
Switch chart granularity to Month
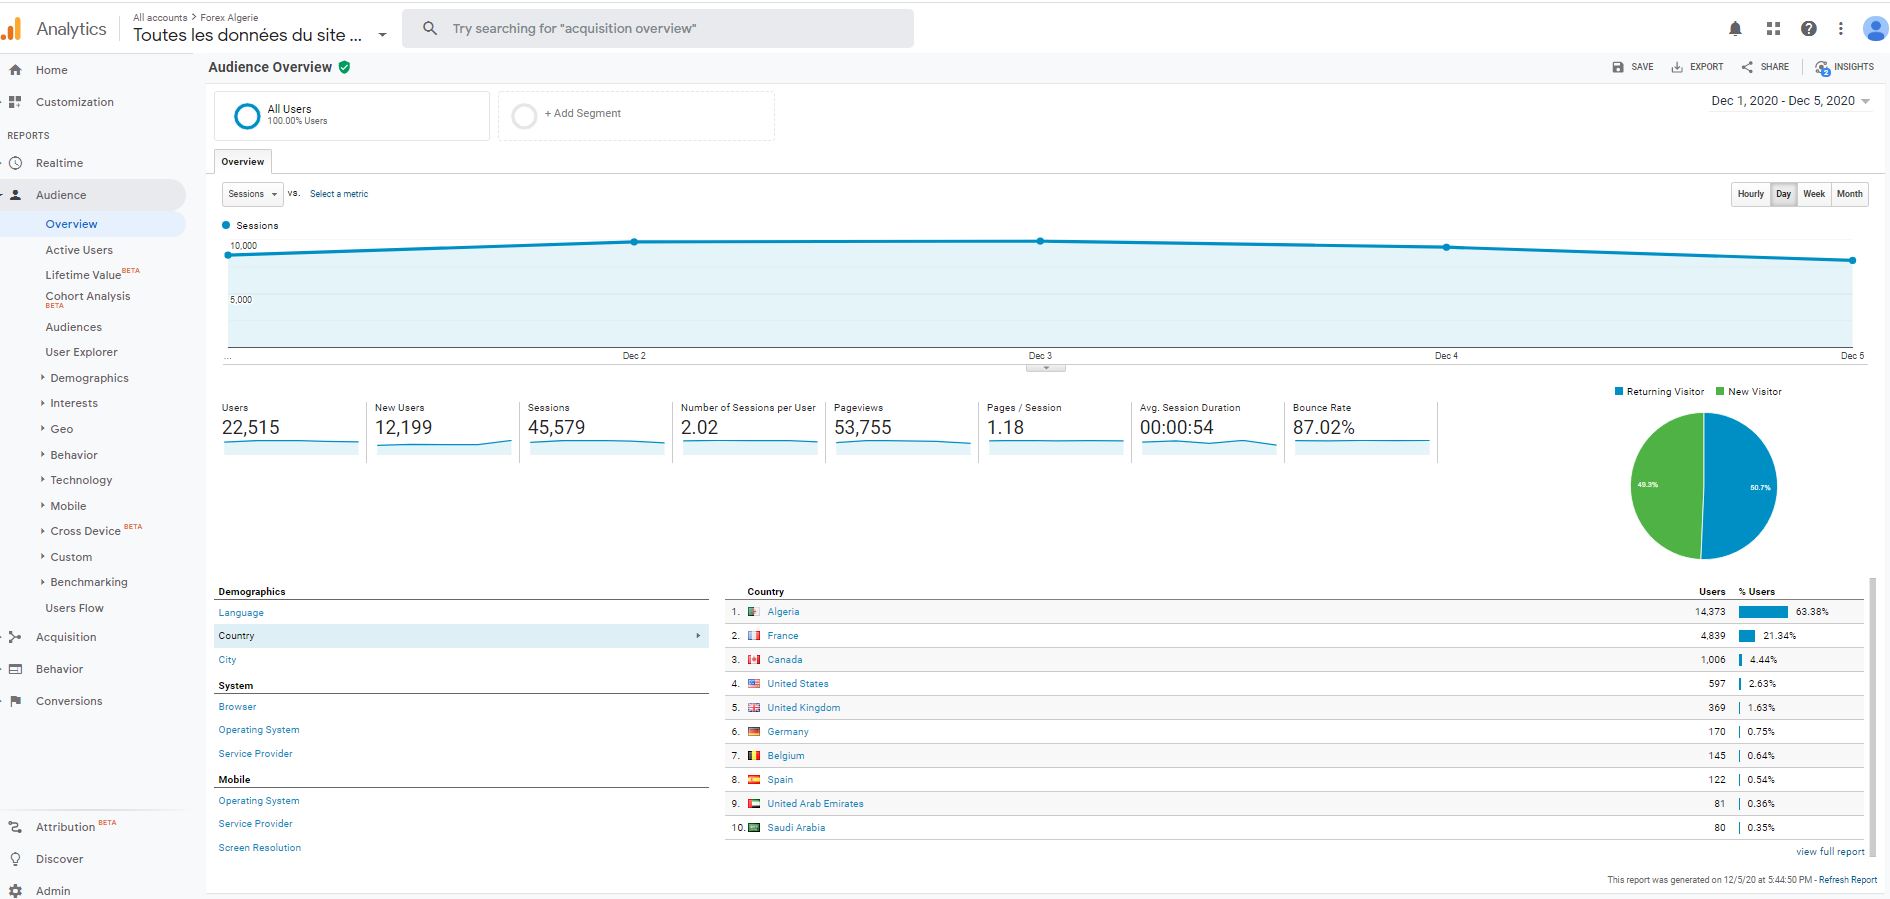pyautogui.click(x=1849, y=194)
